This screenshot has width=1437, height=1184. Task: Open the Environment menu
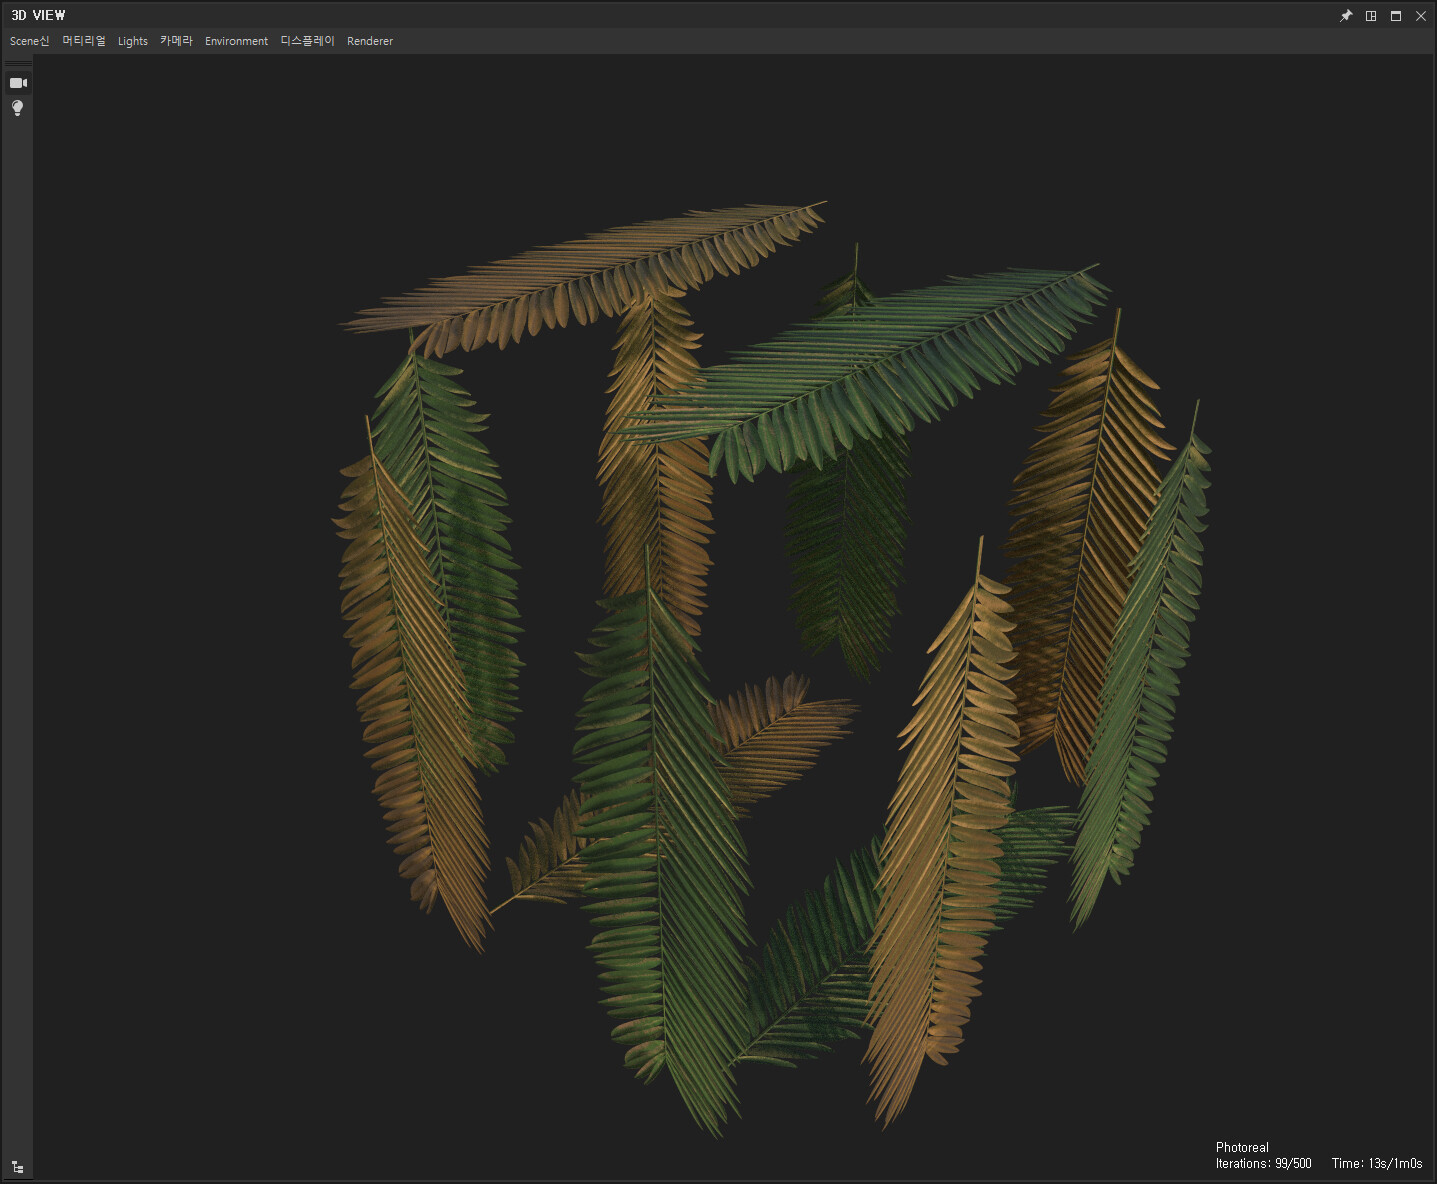coord(236,41)
